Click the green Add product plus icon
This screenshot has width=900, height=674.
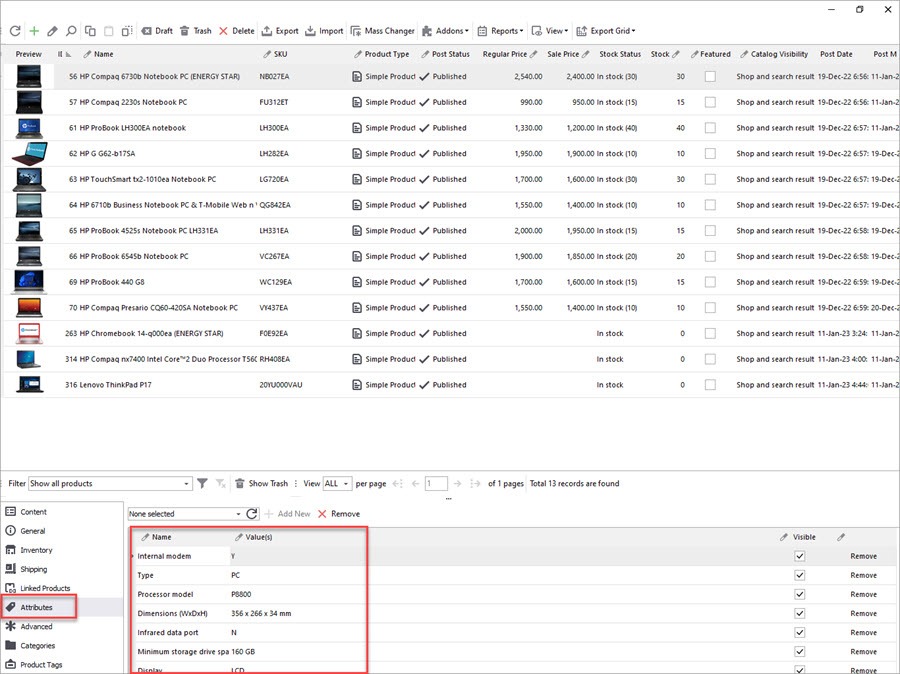pyautogui.click(x=34, y=31)
